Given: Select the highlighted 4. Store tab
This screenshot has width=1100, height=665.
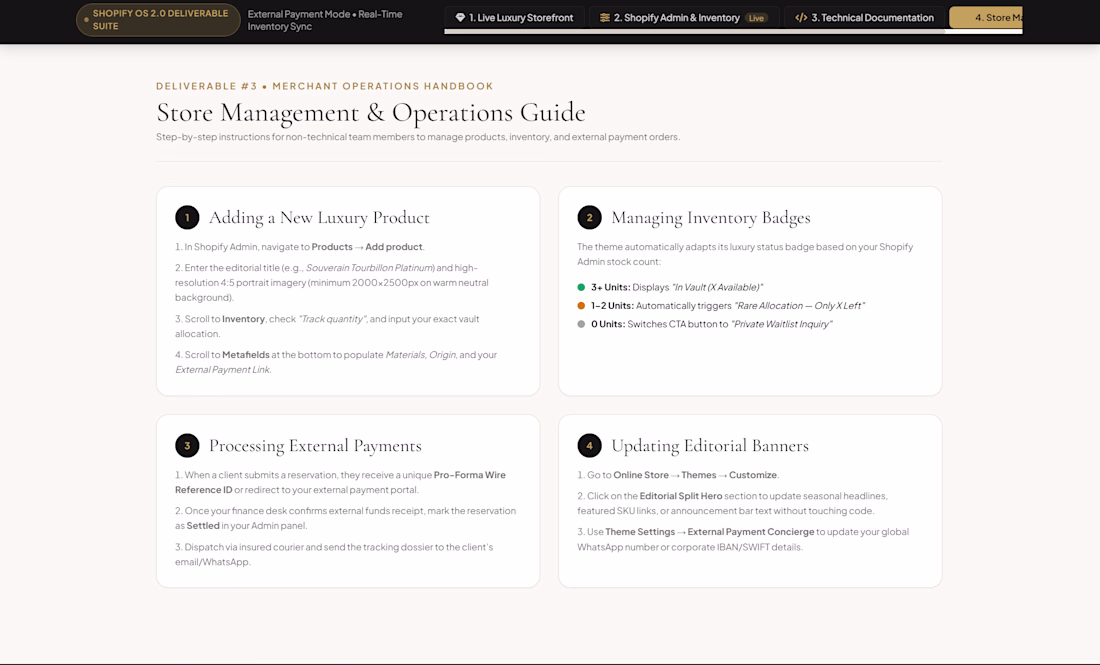Looking at the screenshot, I should point(986,18).
